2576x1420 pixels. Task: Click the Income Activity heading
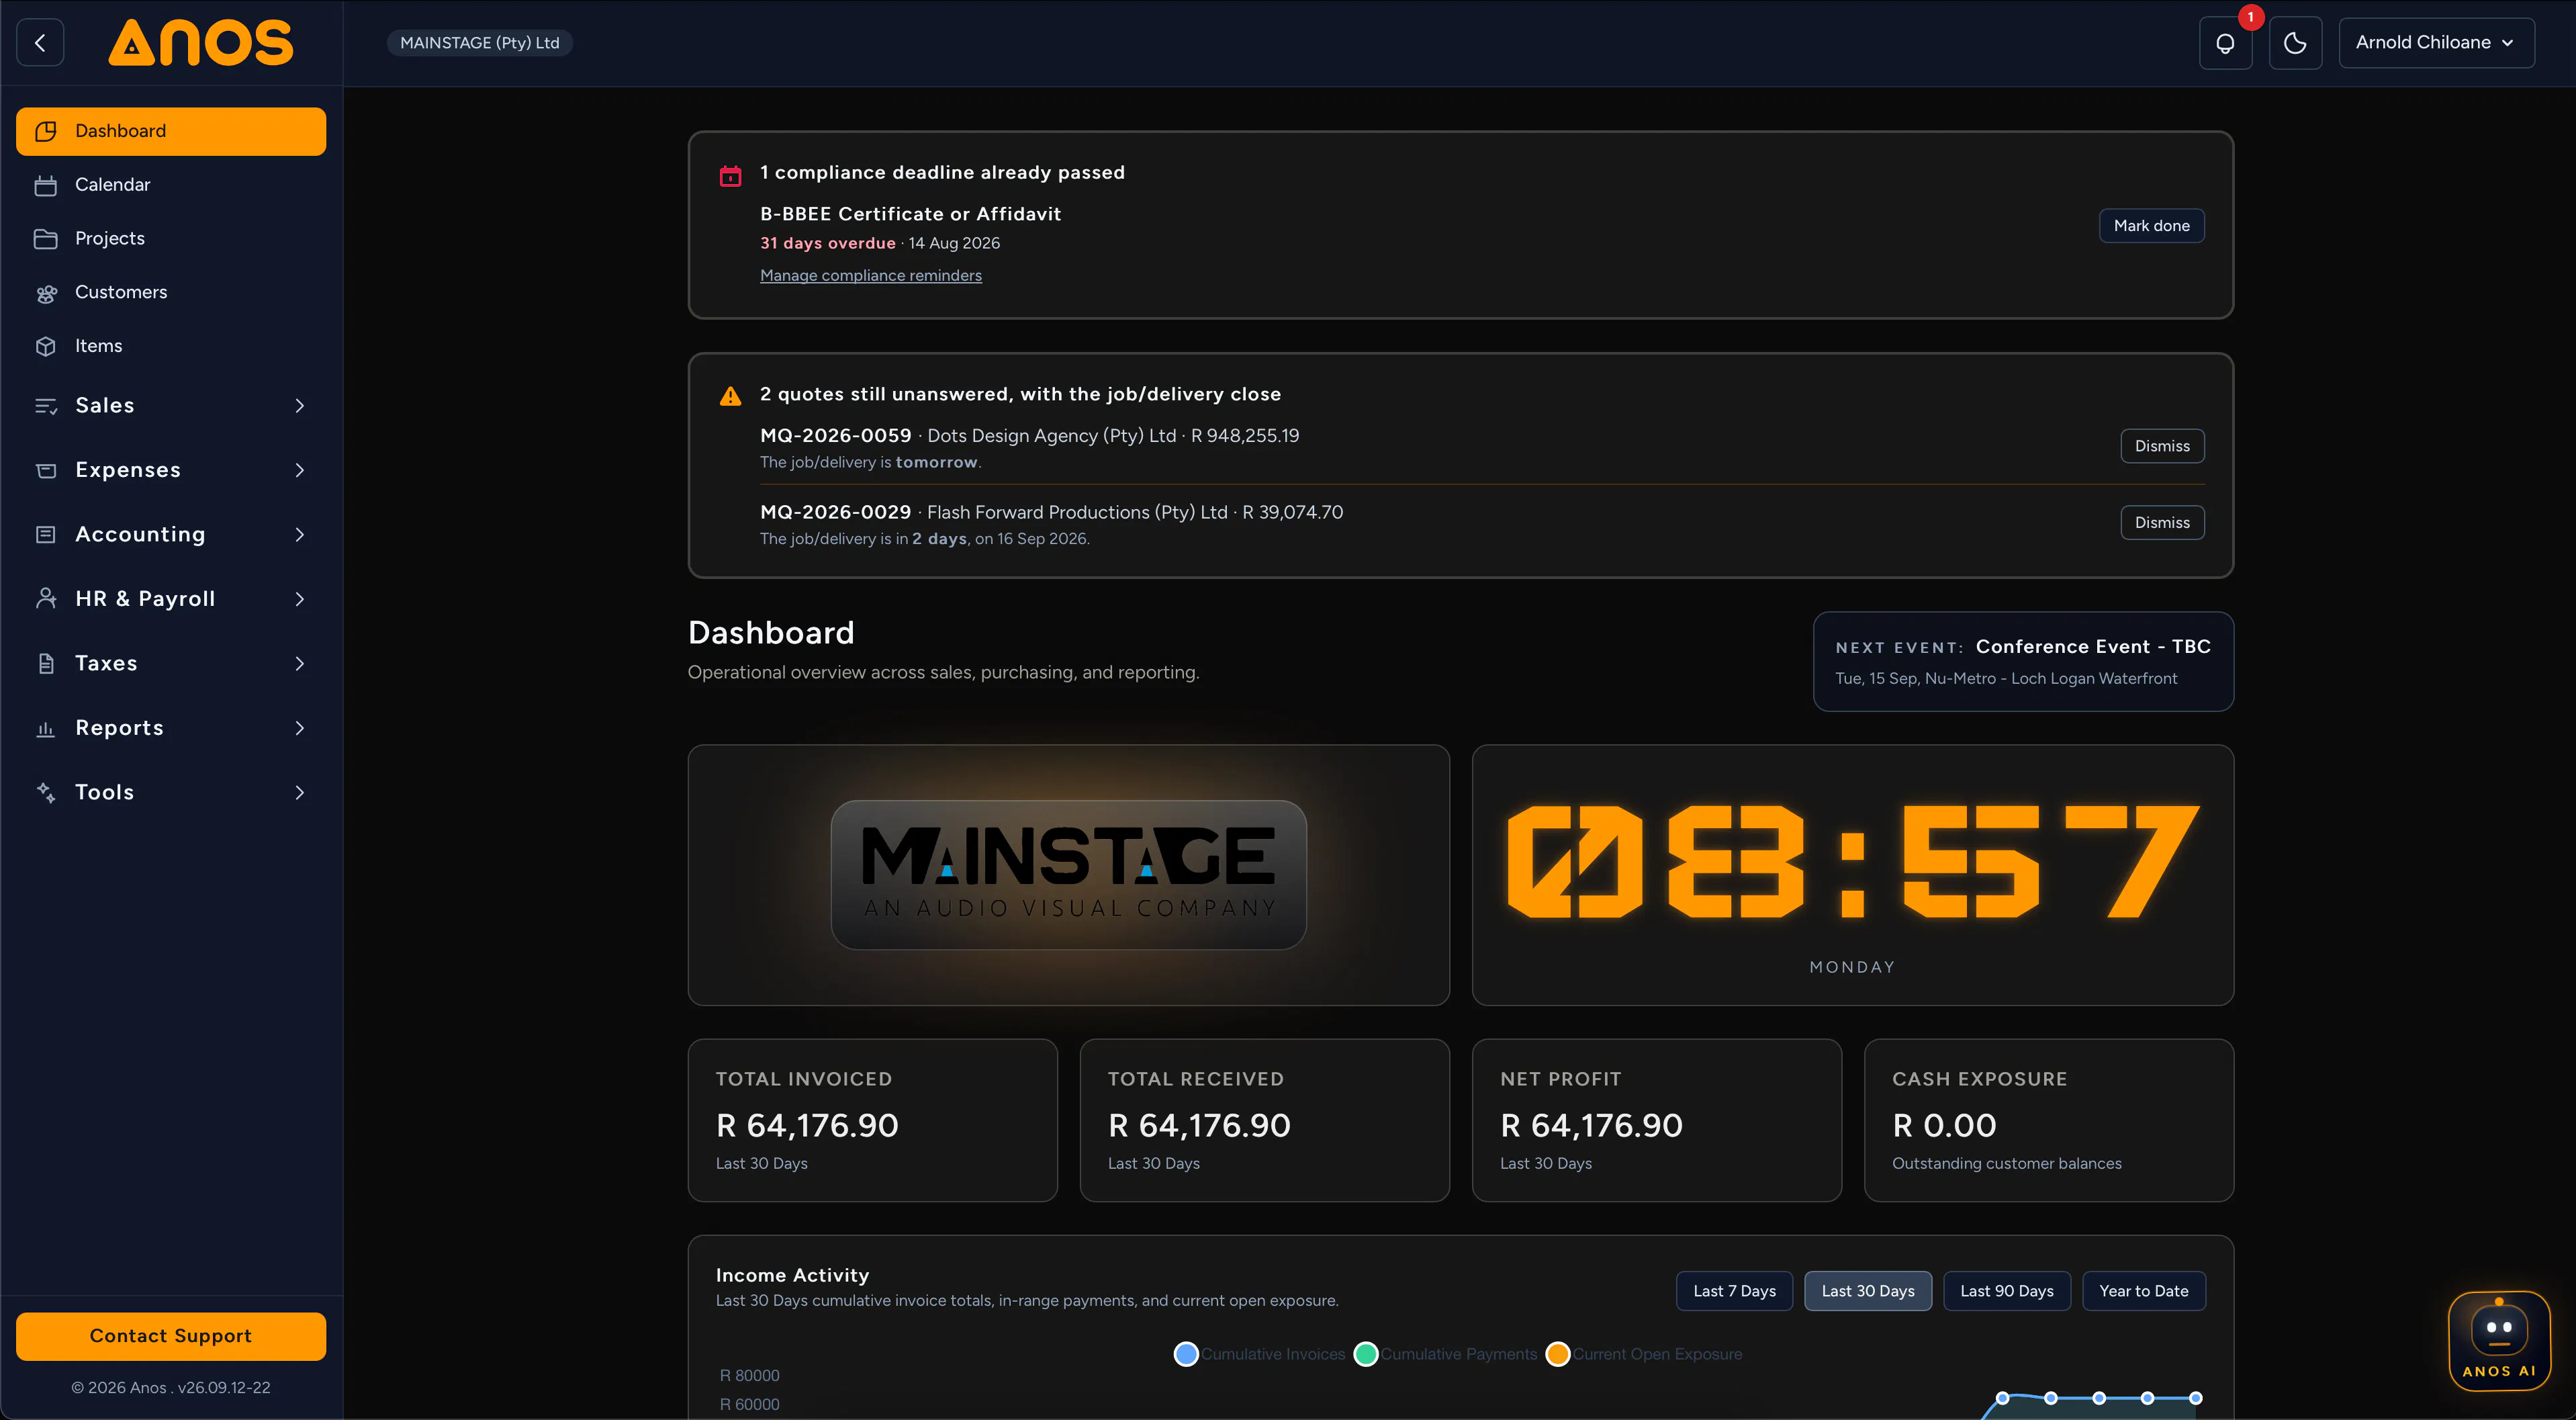tap(793, 1276)
